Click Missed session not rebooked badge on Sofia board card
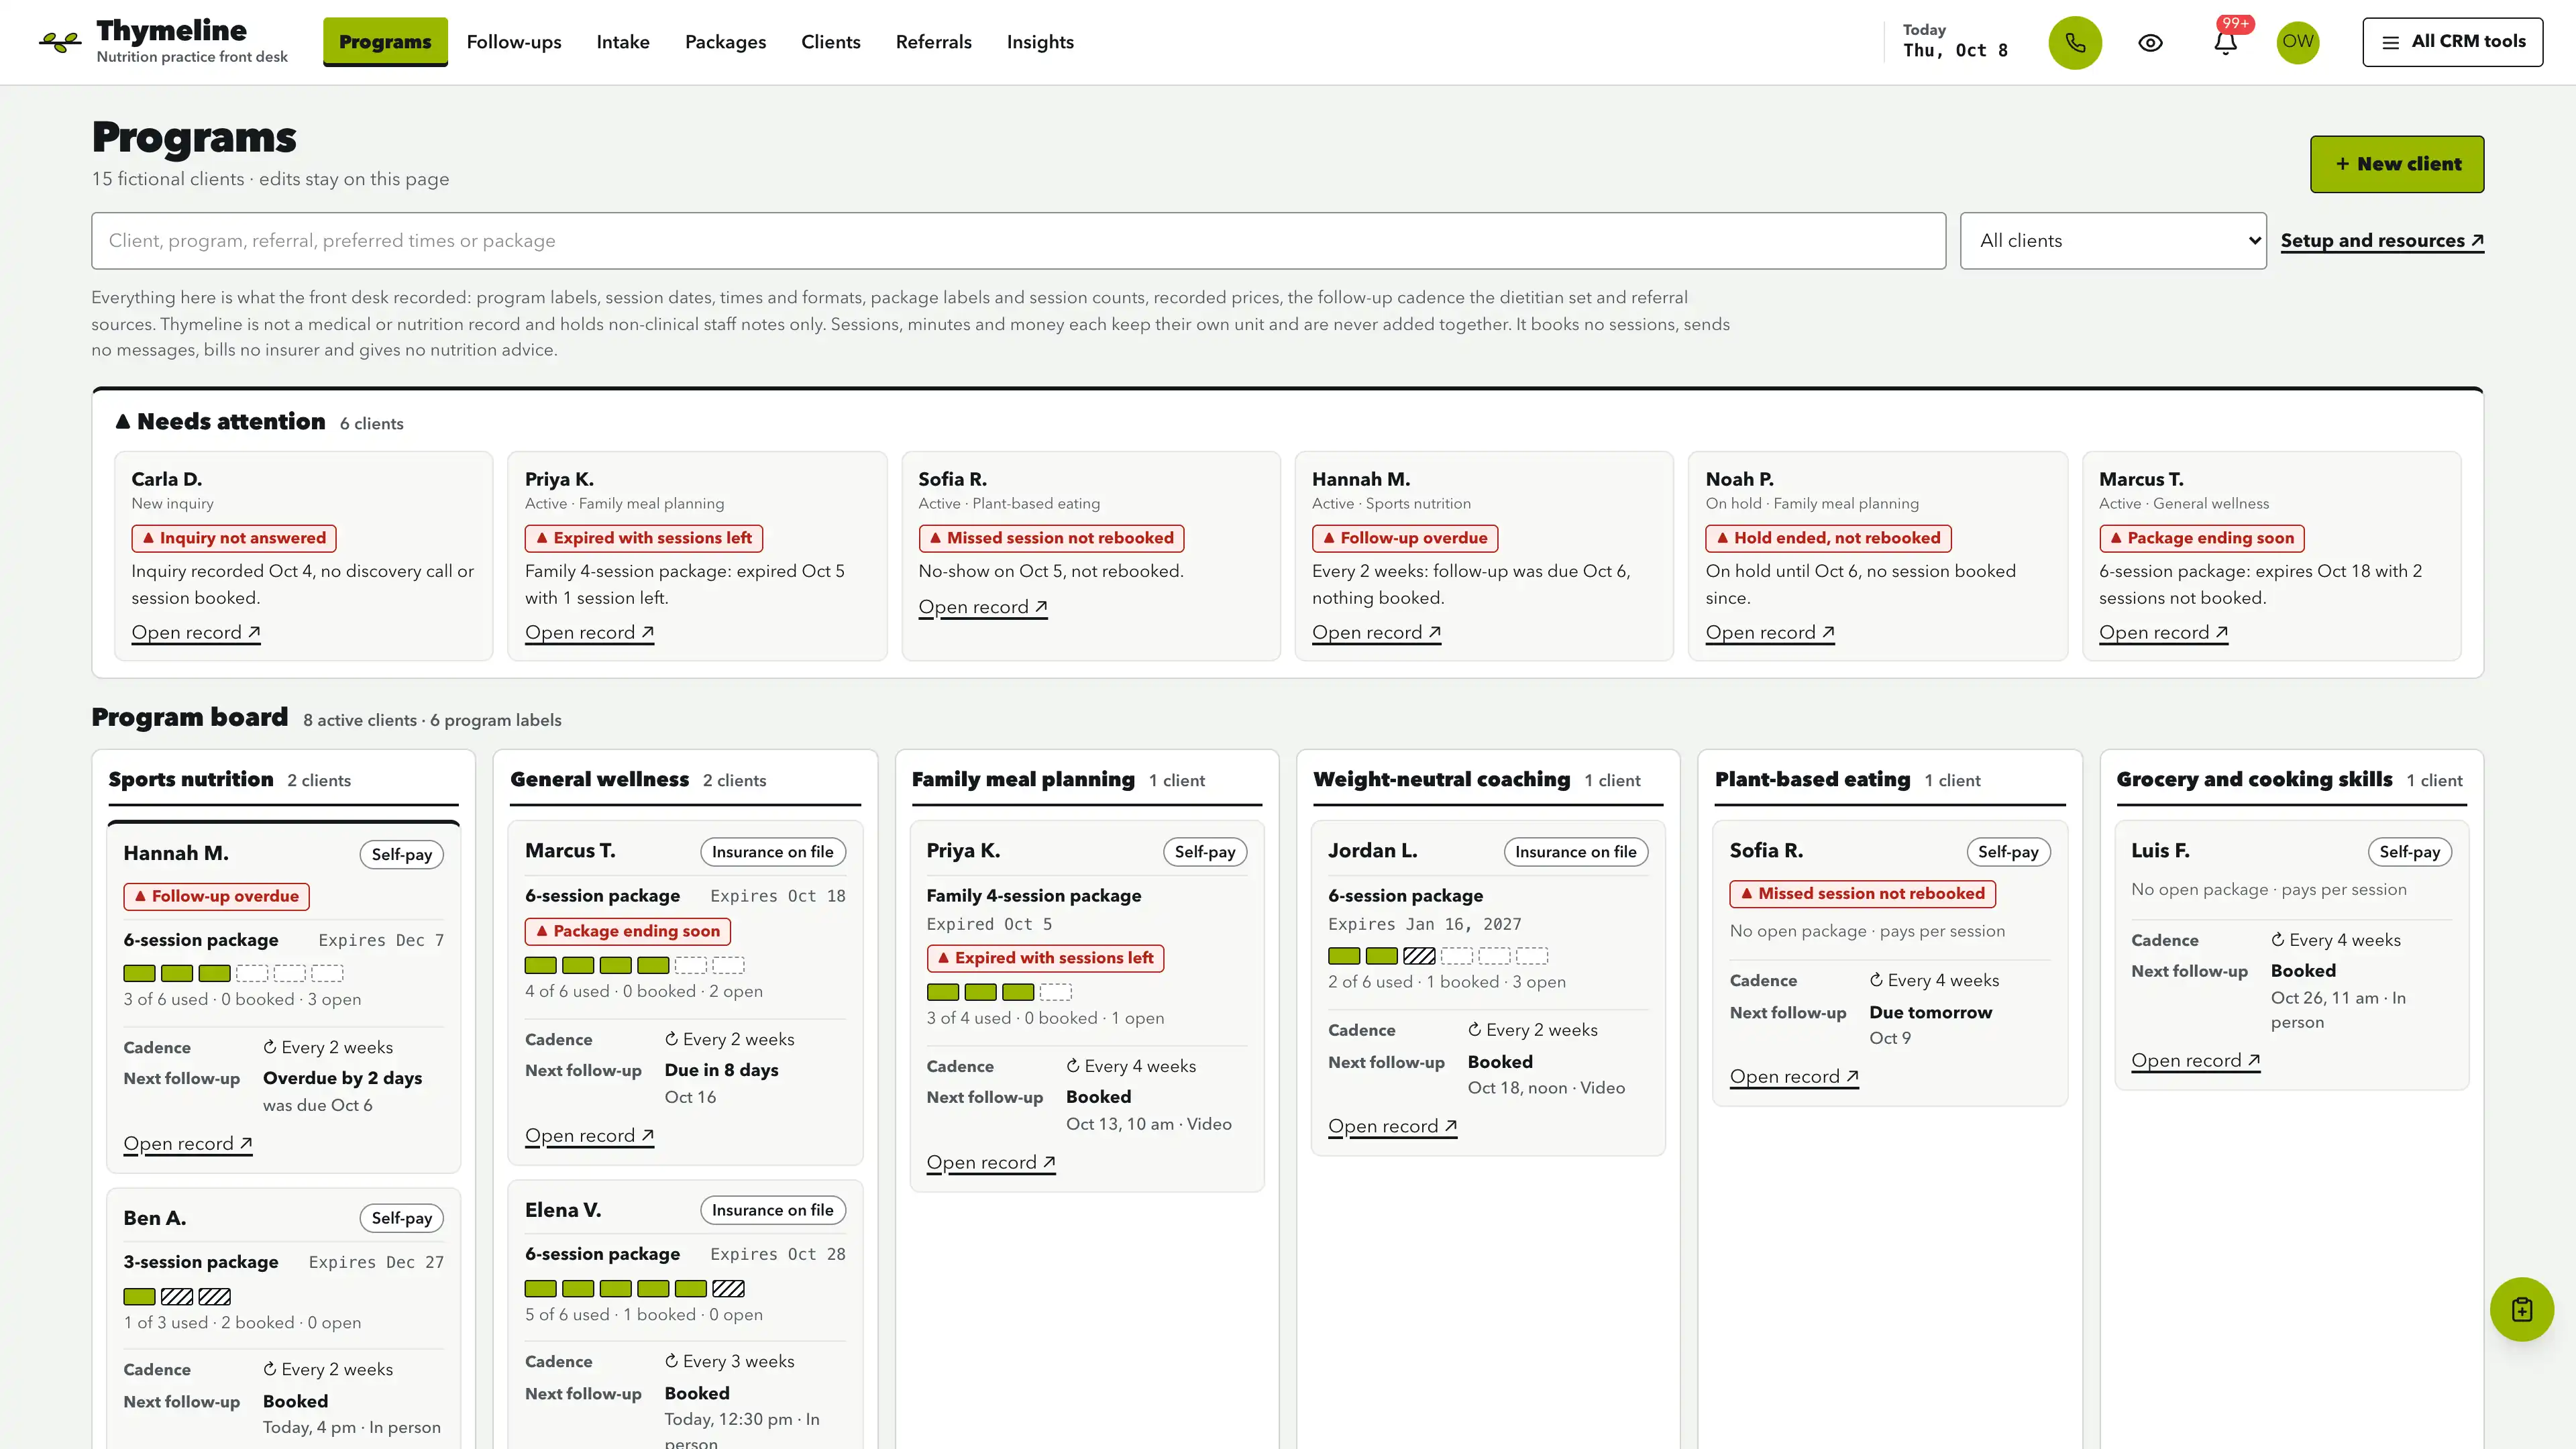Screen dimensions: 2576x1449 click(x=1862, y=894)
